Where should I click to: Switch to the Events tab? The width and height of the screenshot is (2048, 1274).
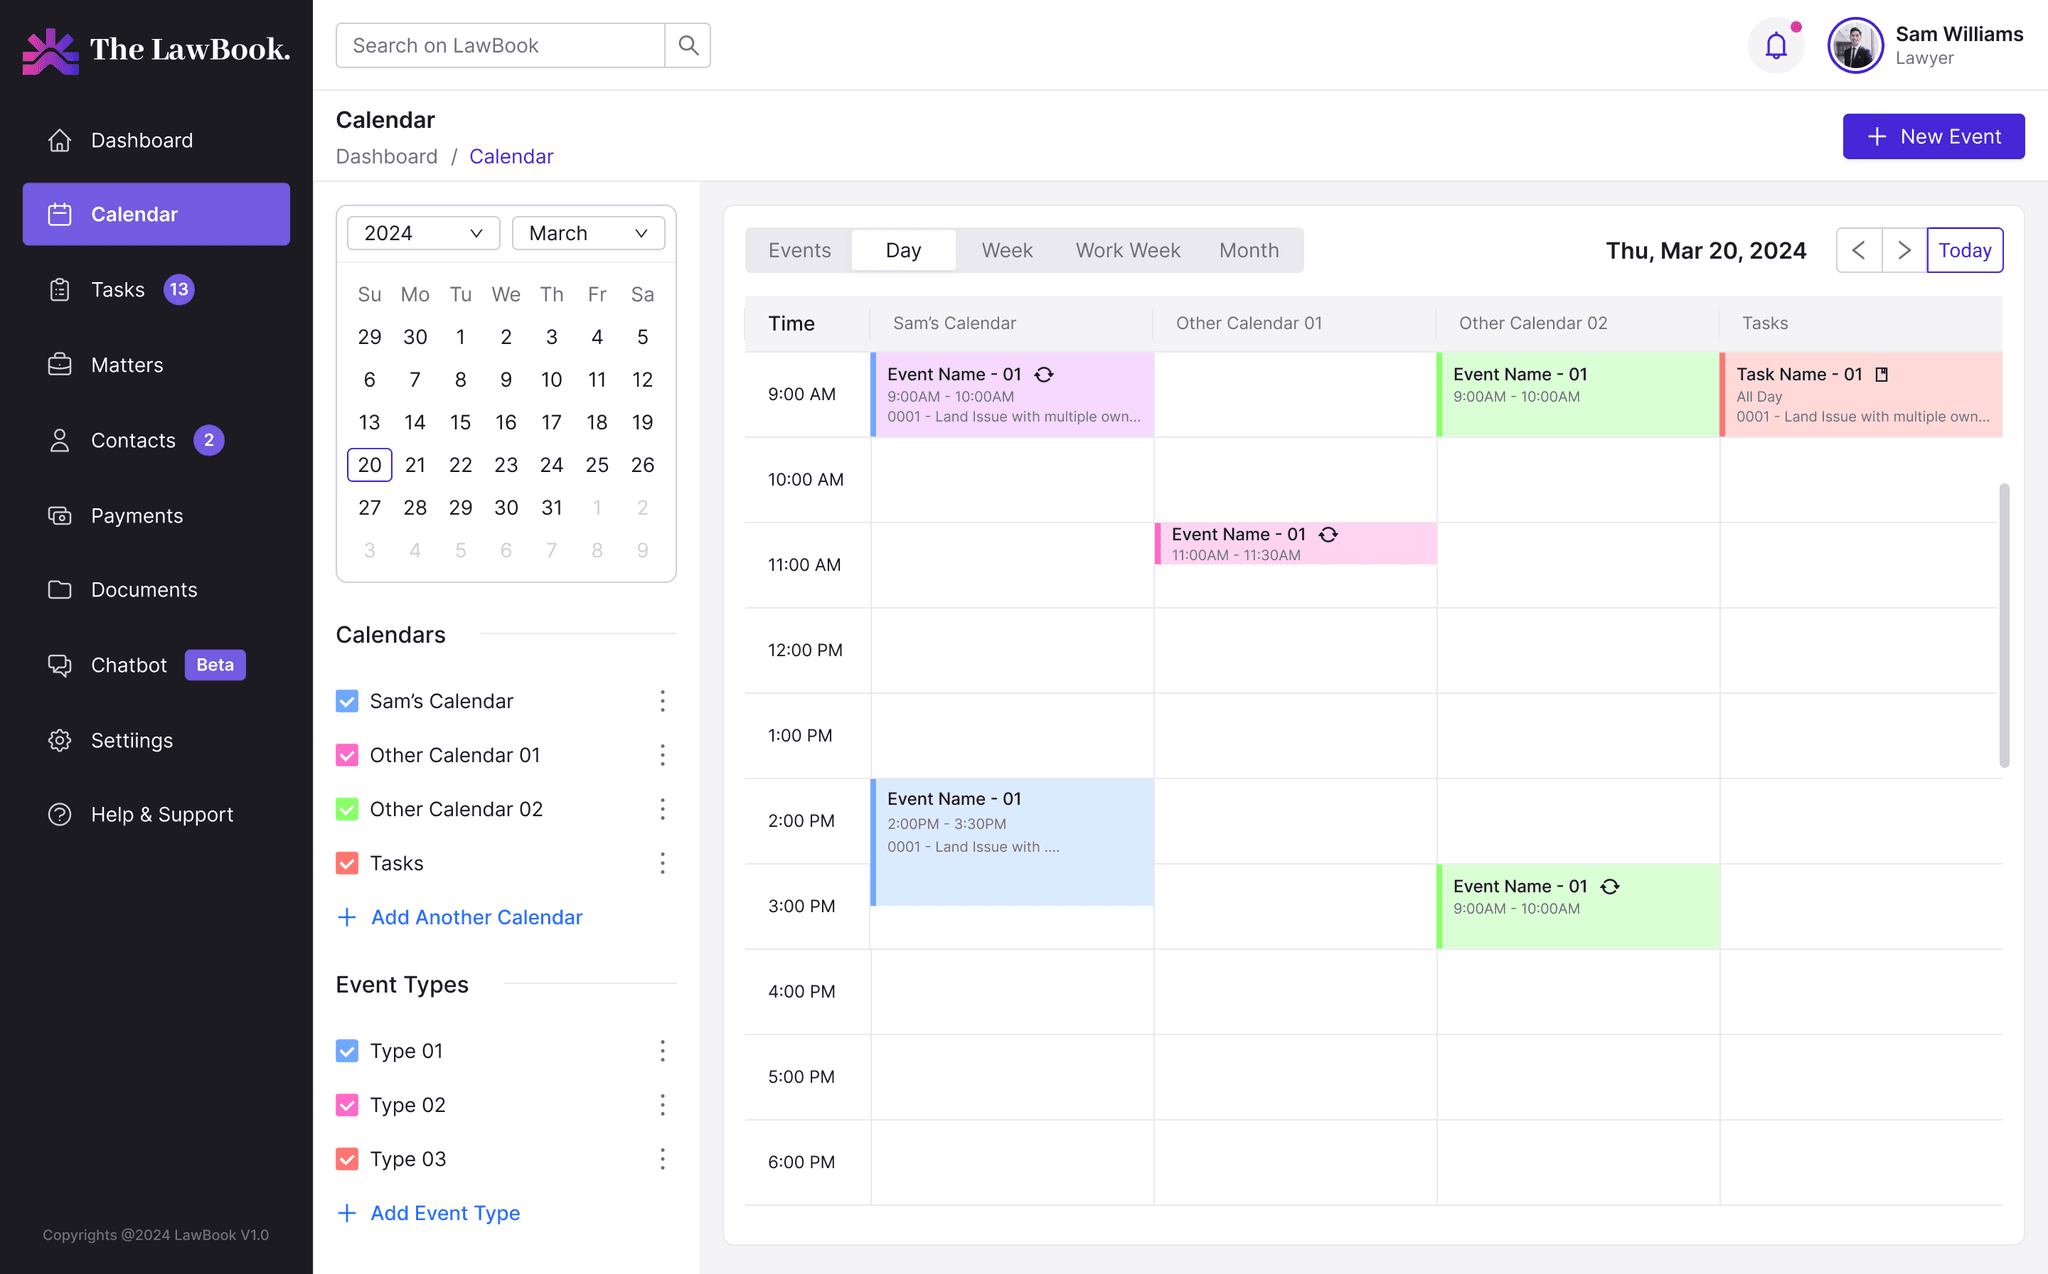(799, 250)
